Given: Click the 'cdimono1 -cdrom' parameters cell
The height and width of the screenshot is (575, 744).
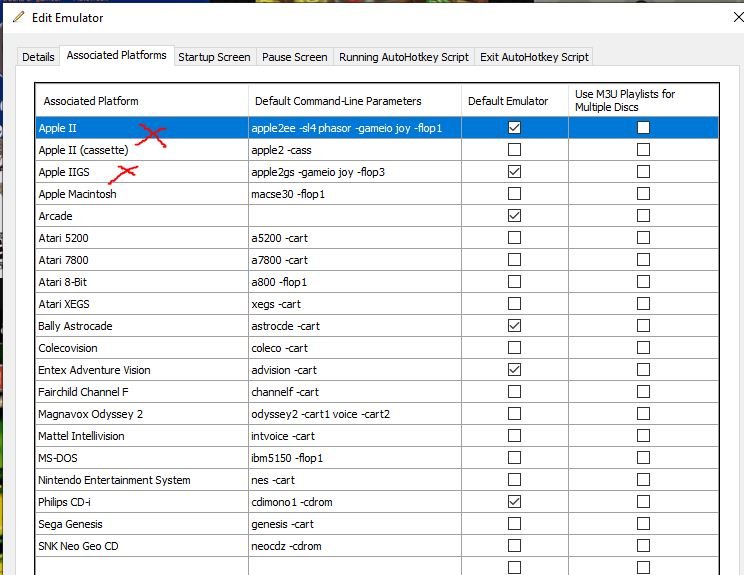Looking at the screenshot, I should tap(354, 502).
